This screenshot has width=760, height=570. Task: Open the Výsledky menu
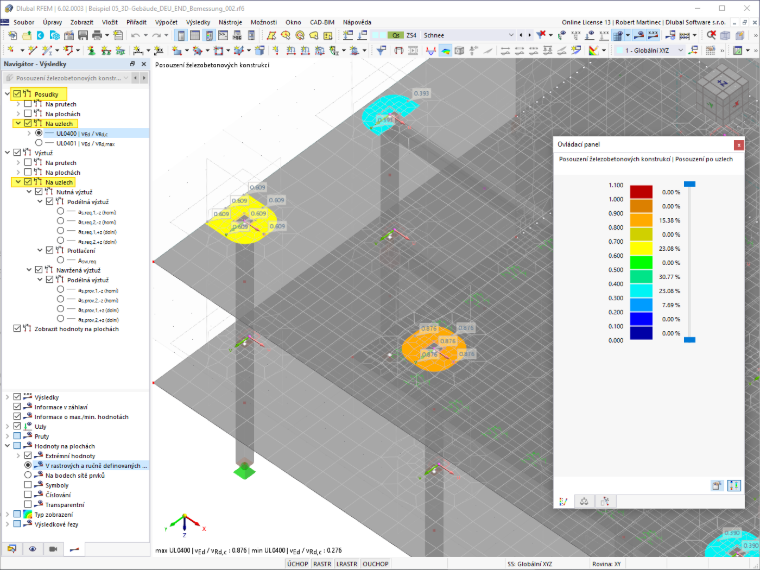[198, 22]
